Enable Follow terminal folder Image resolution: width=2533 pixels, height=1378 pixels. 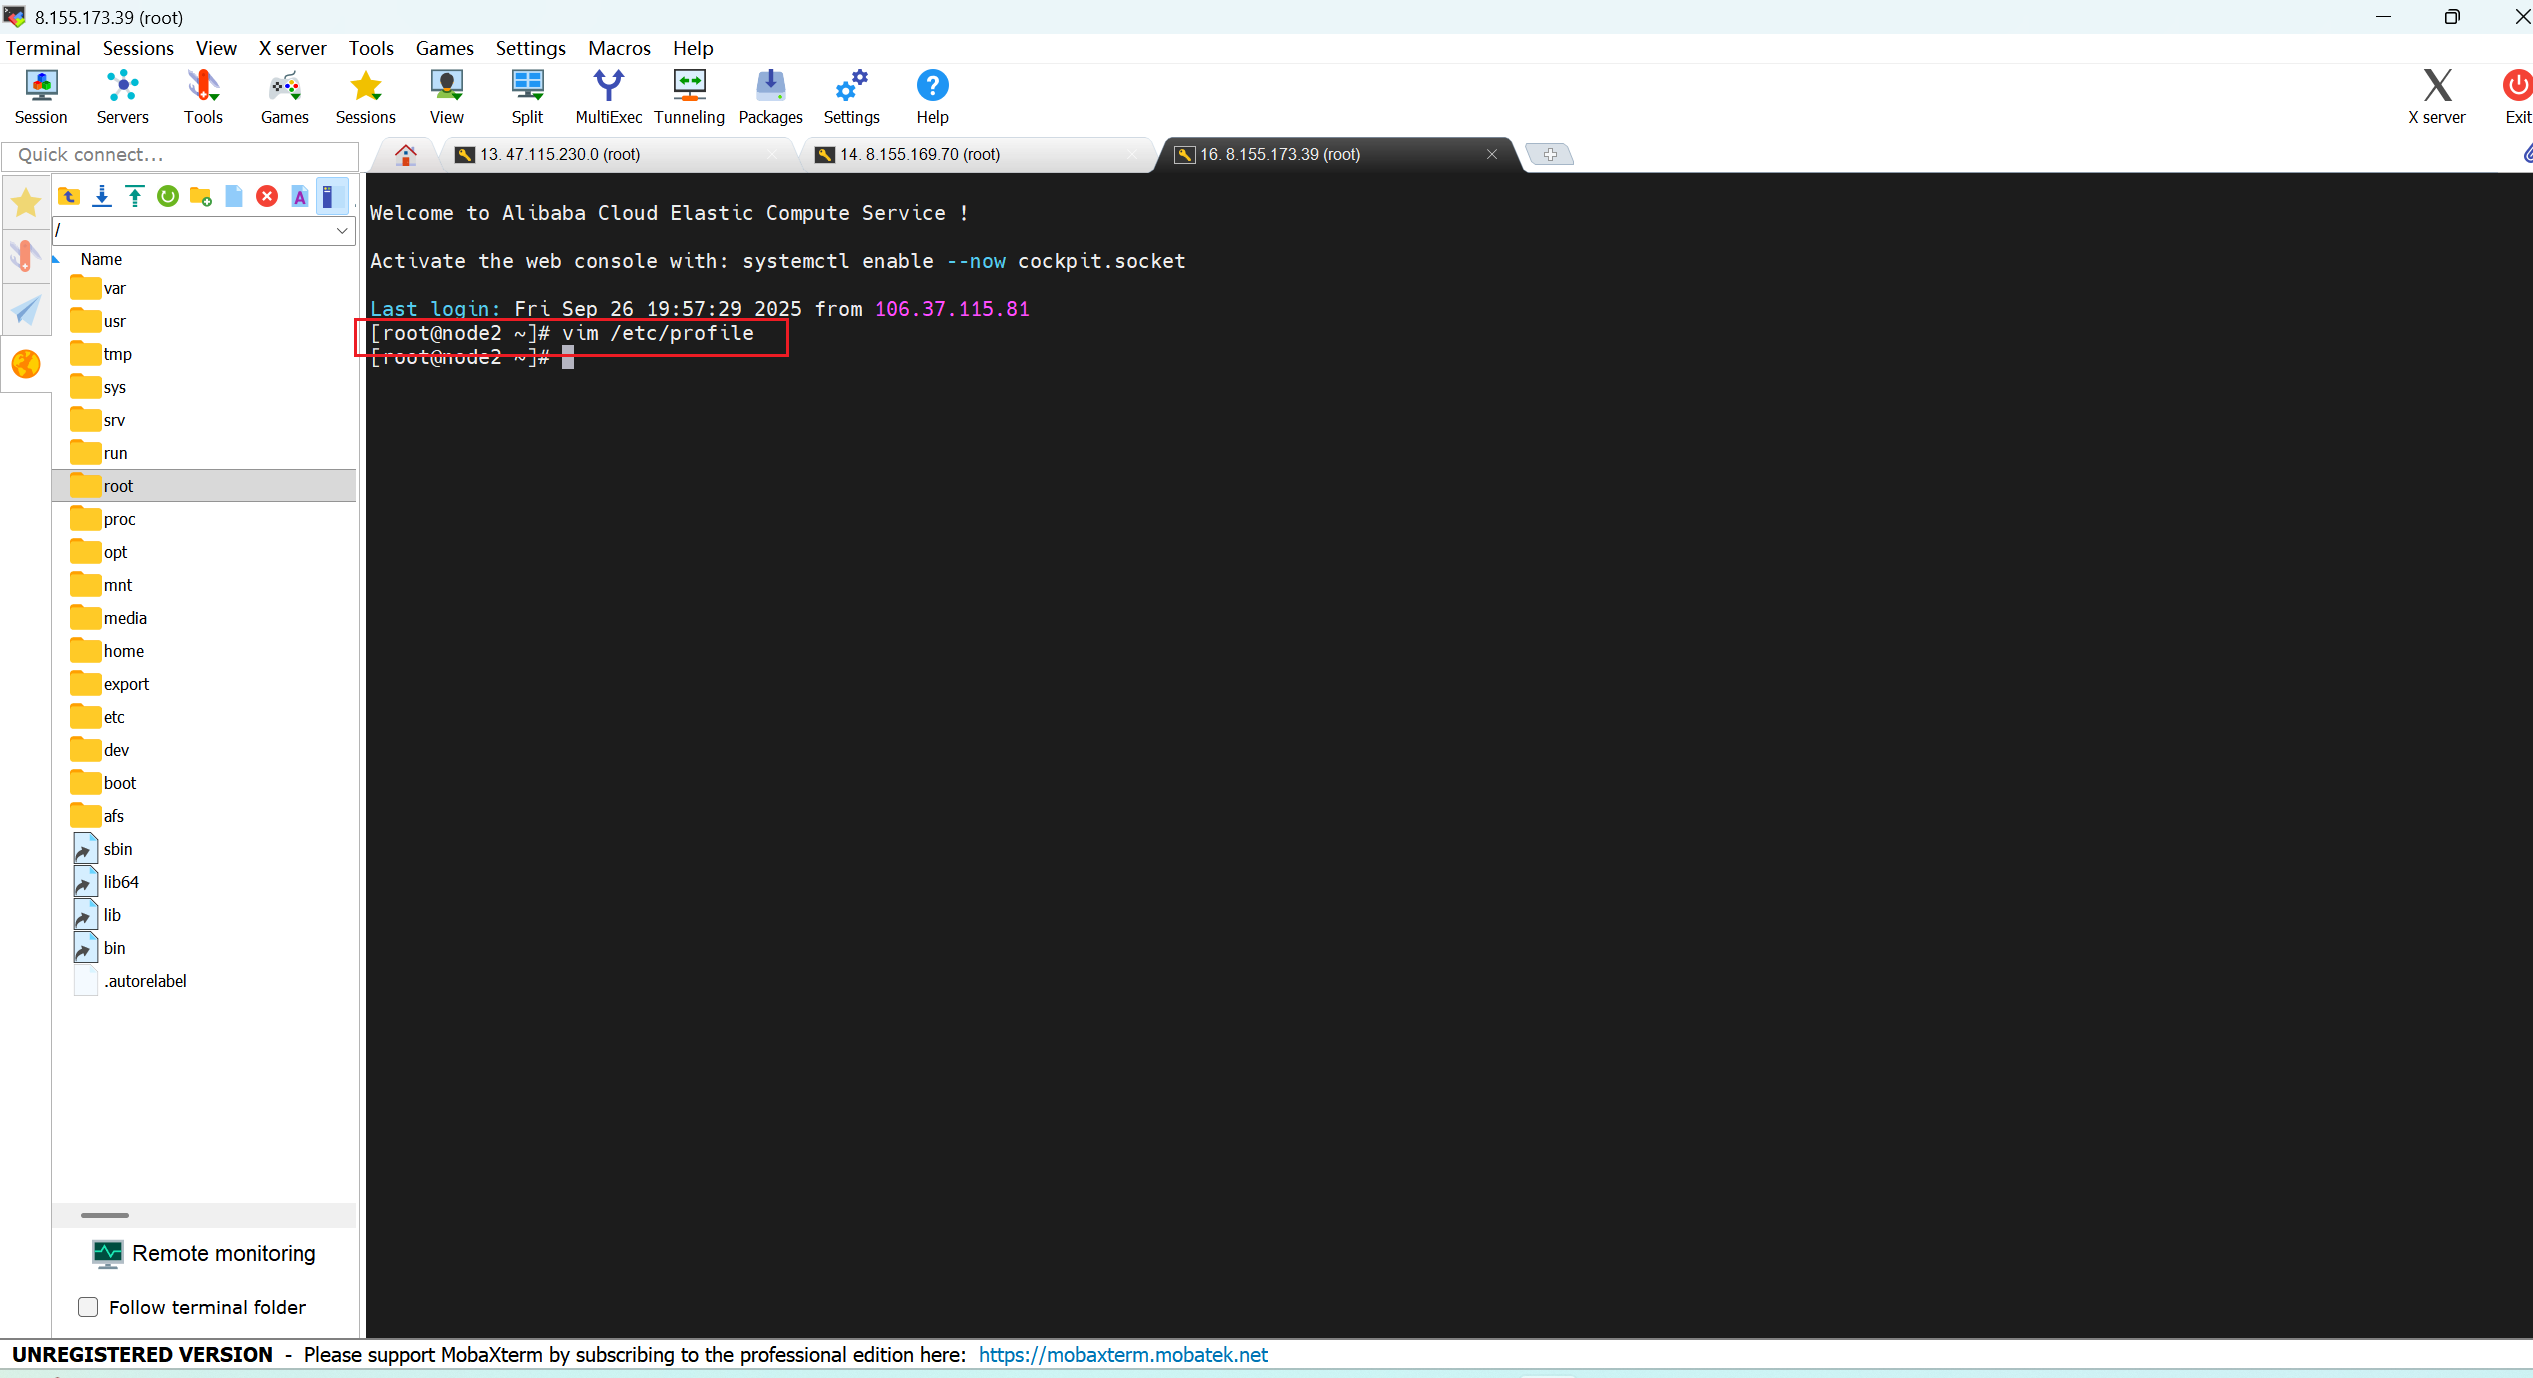88,1307
